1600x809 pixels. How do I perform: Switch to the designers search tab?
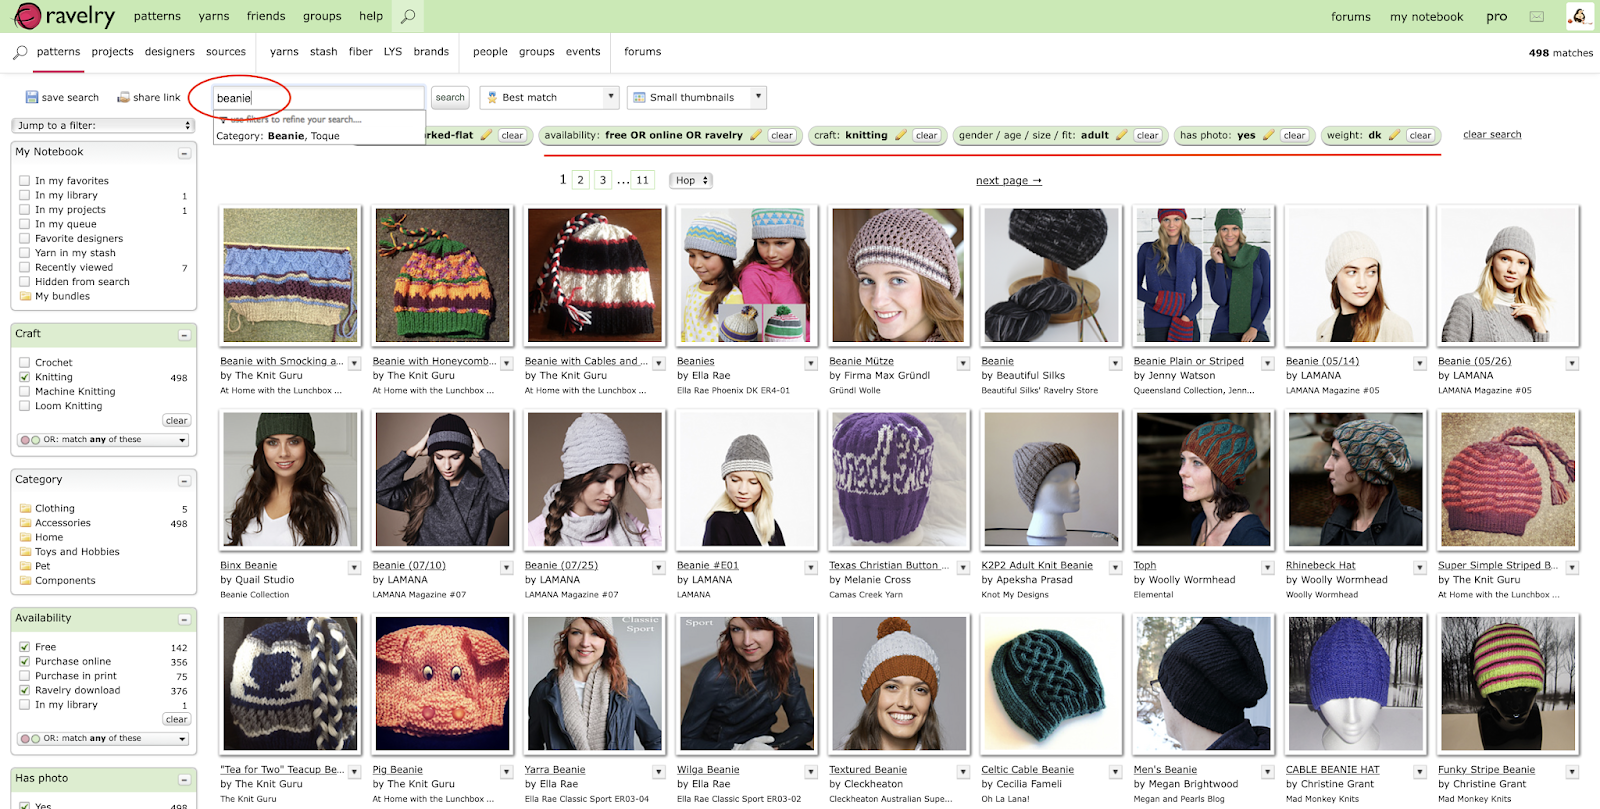point(170,52)
